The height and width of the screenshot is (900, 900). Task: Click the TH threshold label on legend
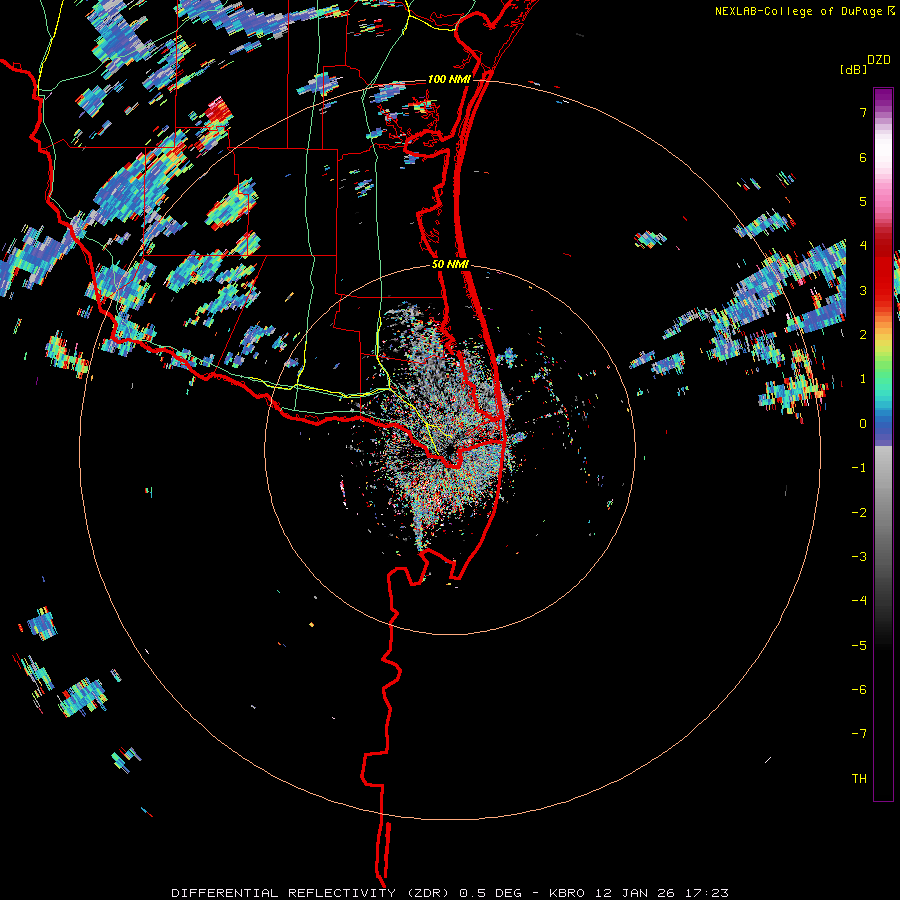(x=859, y=779)
